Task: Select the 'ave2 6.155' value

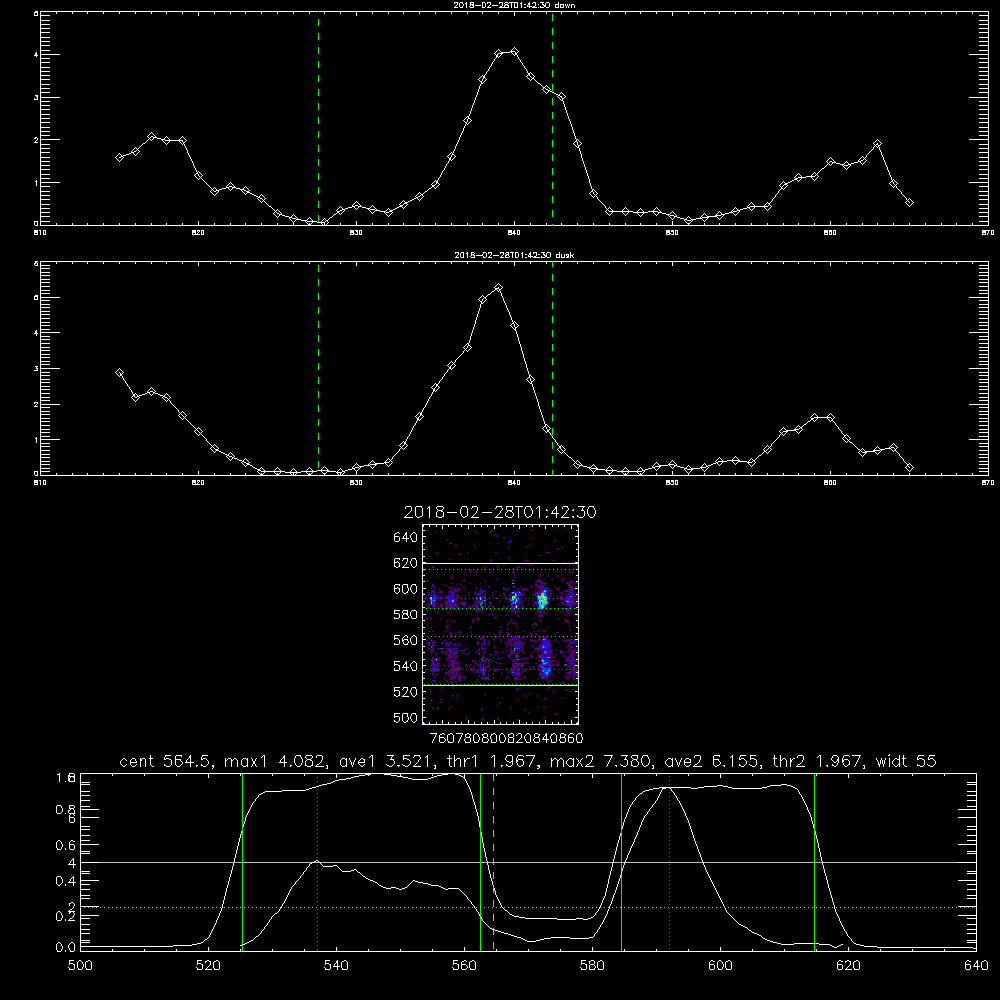Action: pos(711,761)
